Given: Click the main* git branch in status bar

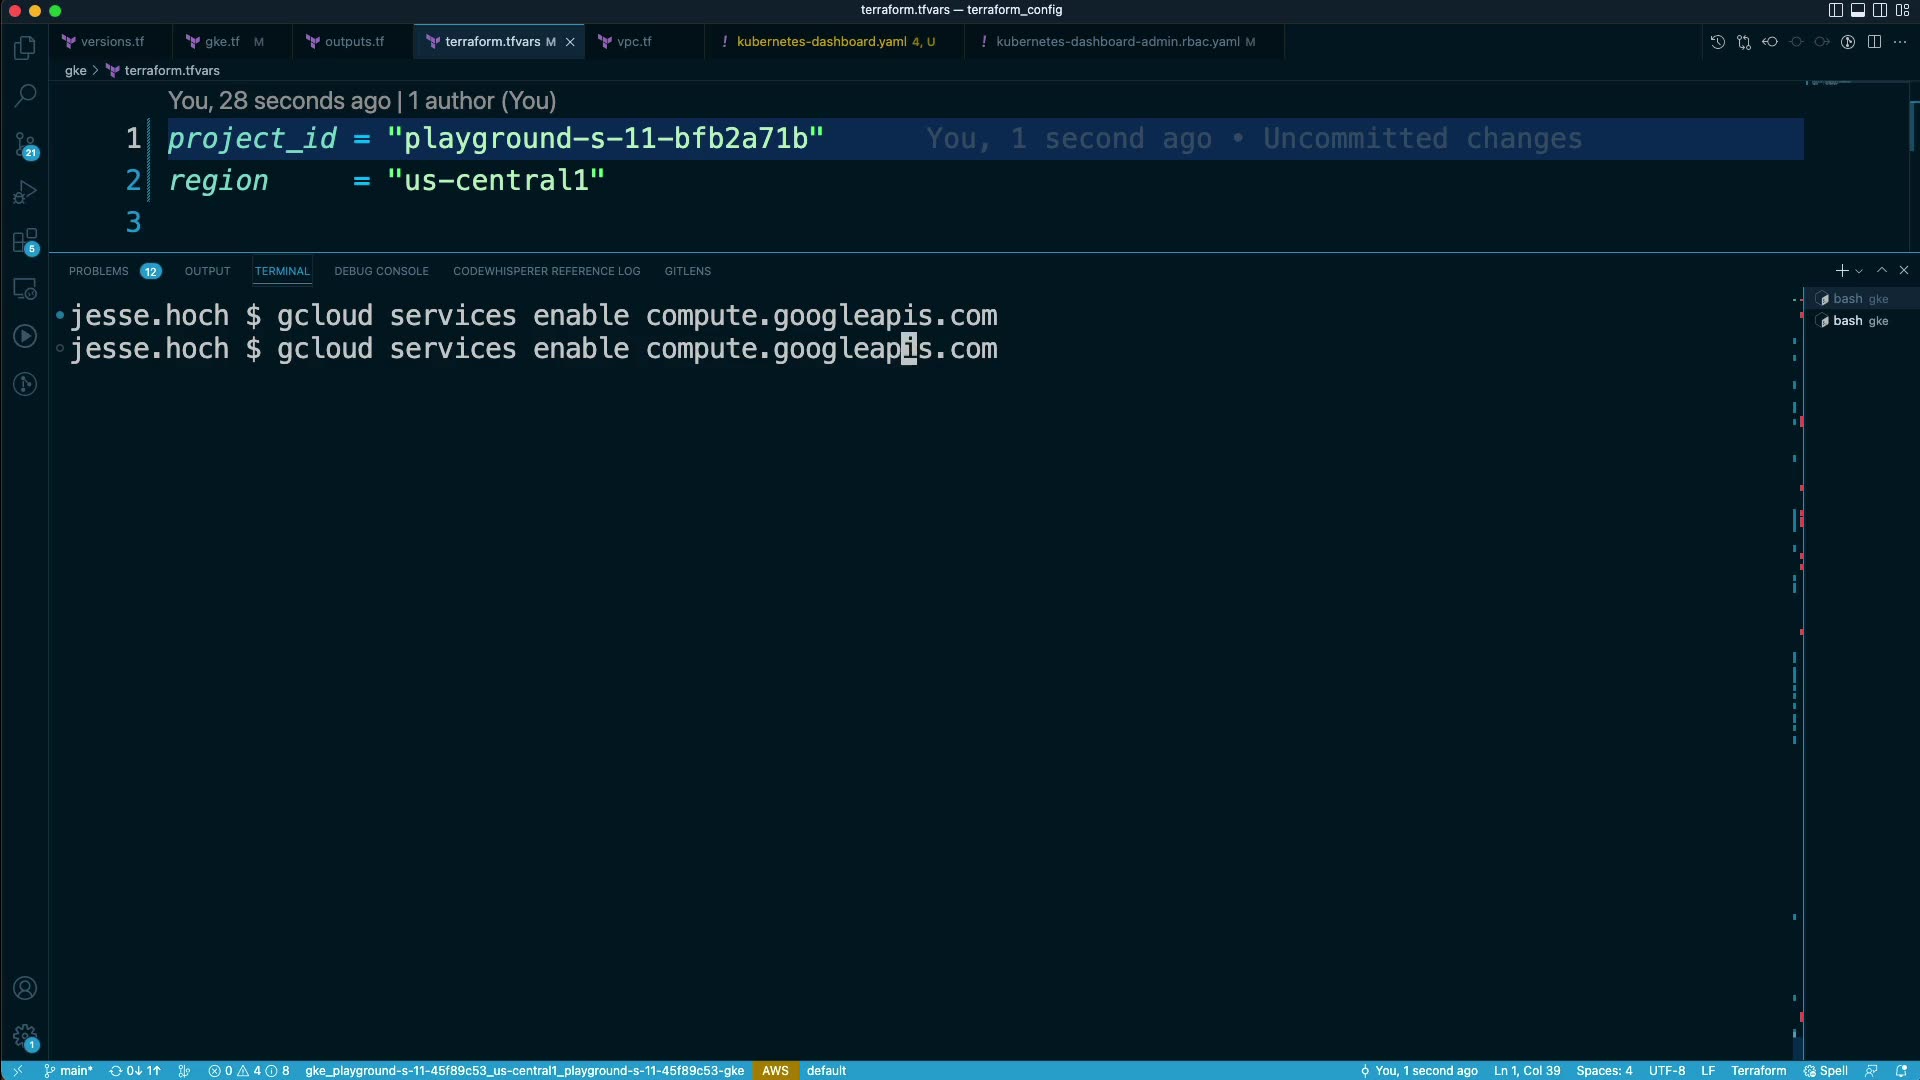Looking at the screenshot, I should (x=69, y=1070).
